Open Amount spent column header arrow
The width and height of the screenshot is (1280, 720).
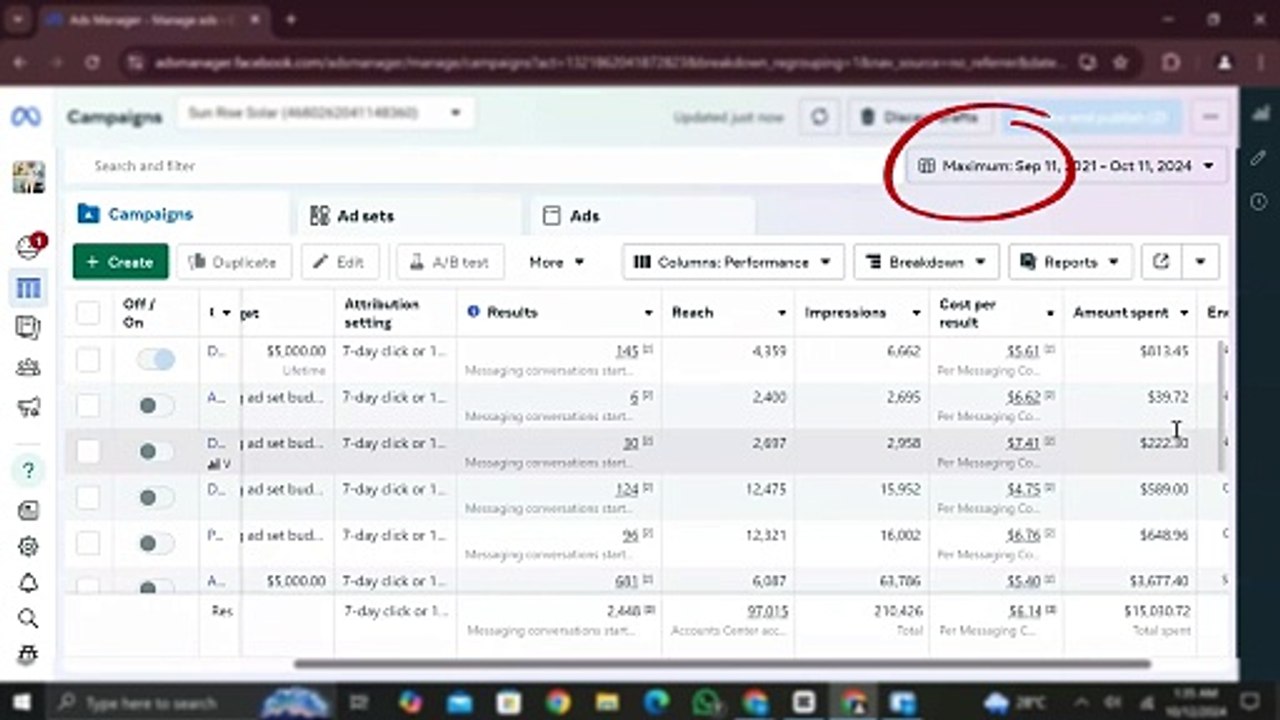pos(1184,313)
